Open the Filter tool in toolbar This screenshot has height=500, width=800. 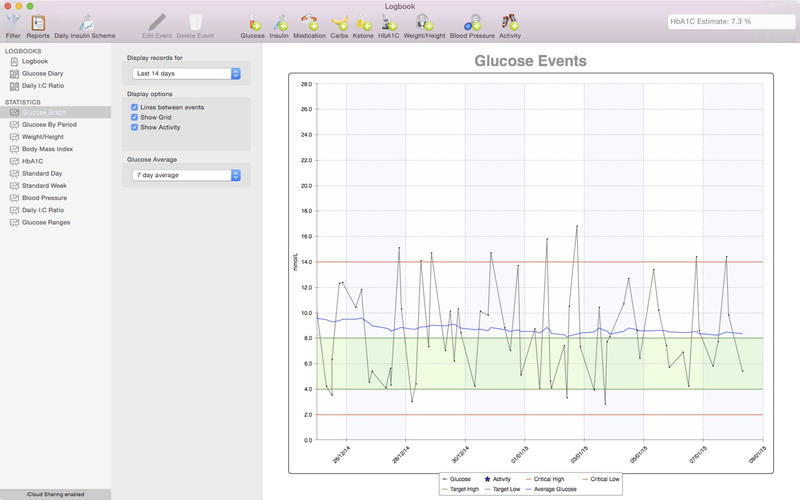point(13,24)
